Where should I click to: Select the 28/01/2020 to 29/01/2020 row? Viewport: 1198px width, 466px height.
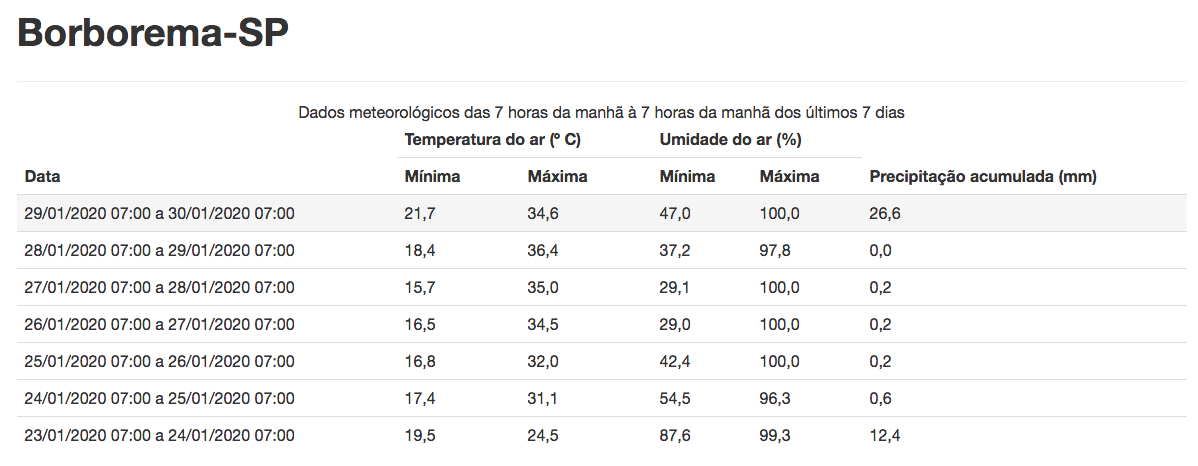[160, 250]
